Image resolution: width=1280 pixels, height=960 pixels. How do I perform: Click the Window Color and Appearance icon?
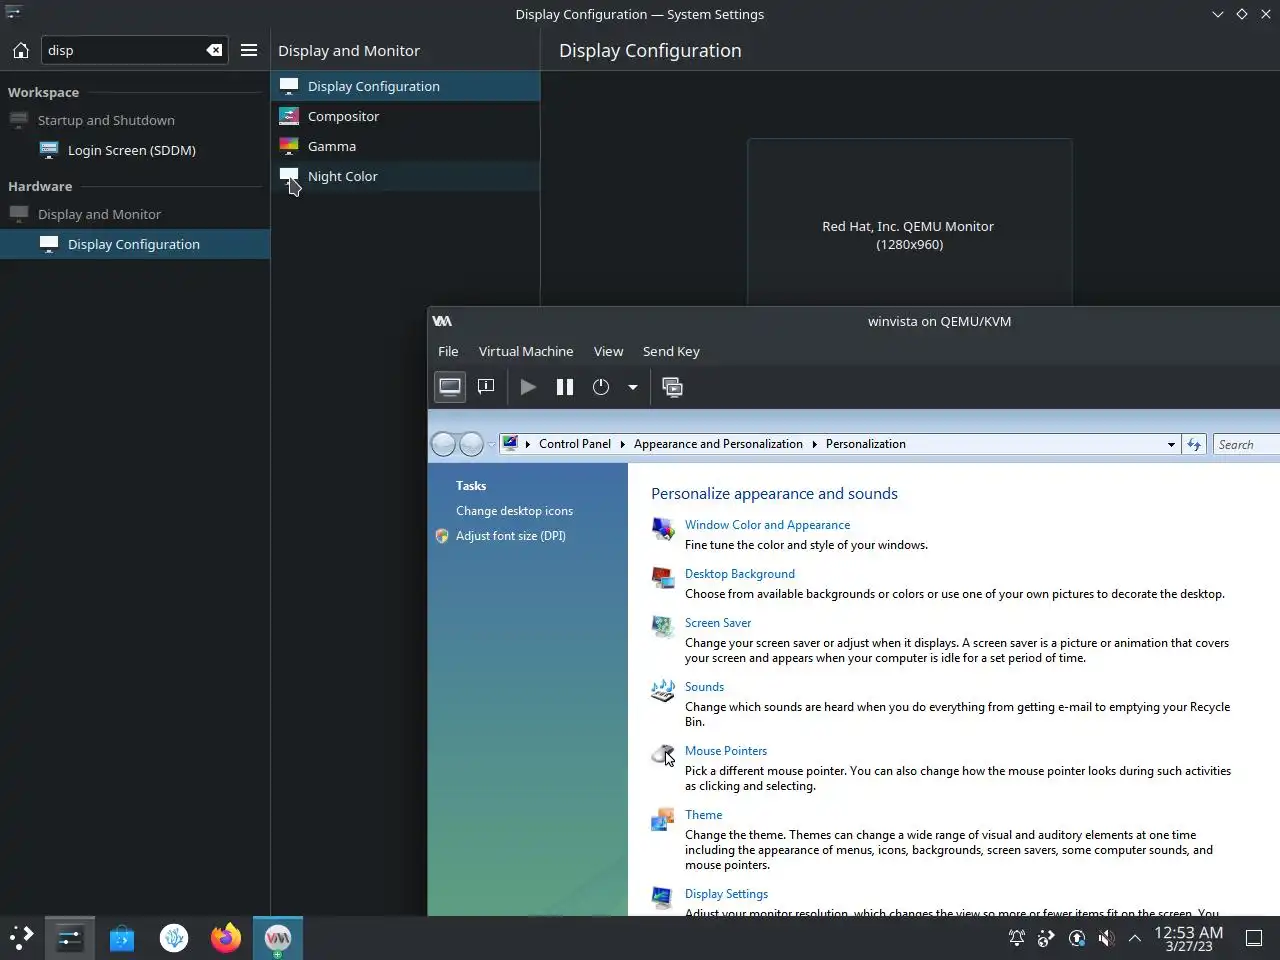coord(662,528)
